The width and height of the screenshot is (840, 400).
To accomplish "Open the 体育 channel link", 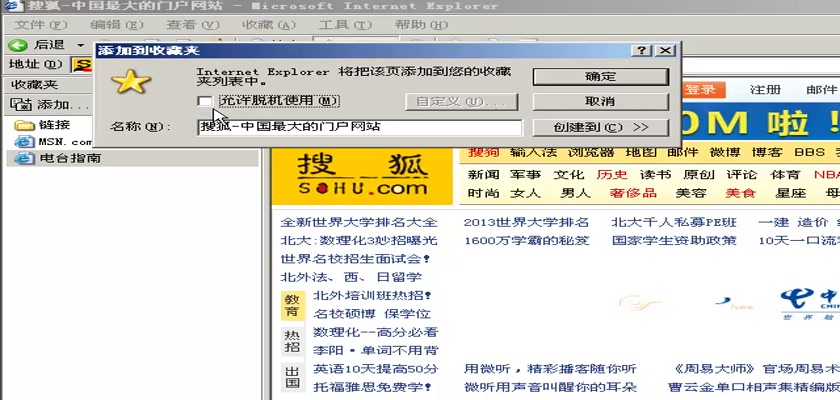I will pyautogui.click(x=785, y=175).
